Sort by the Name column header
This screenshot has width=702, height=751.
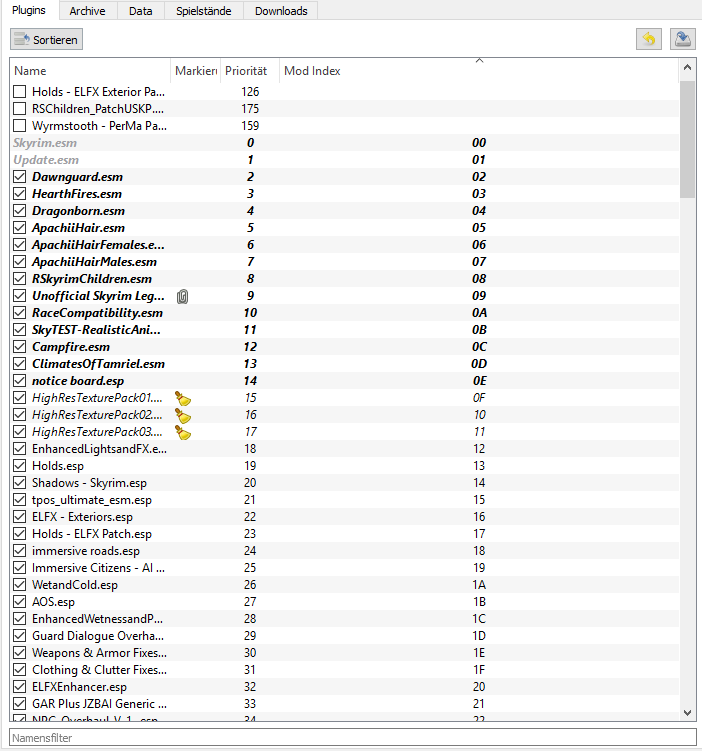click(90, 71)
